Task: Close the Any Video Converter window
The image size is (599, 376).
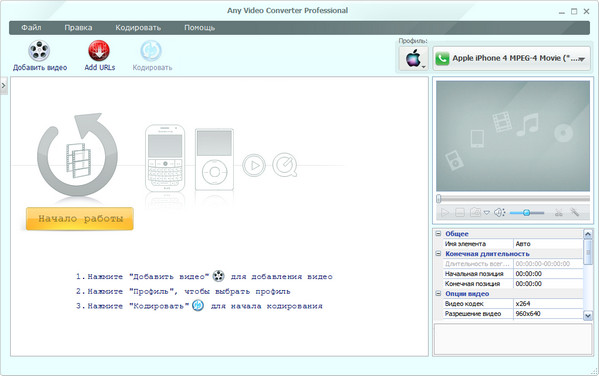Action: pyautogui.click(x=586, y=11)
